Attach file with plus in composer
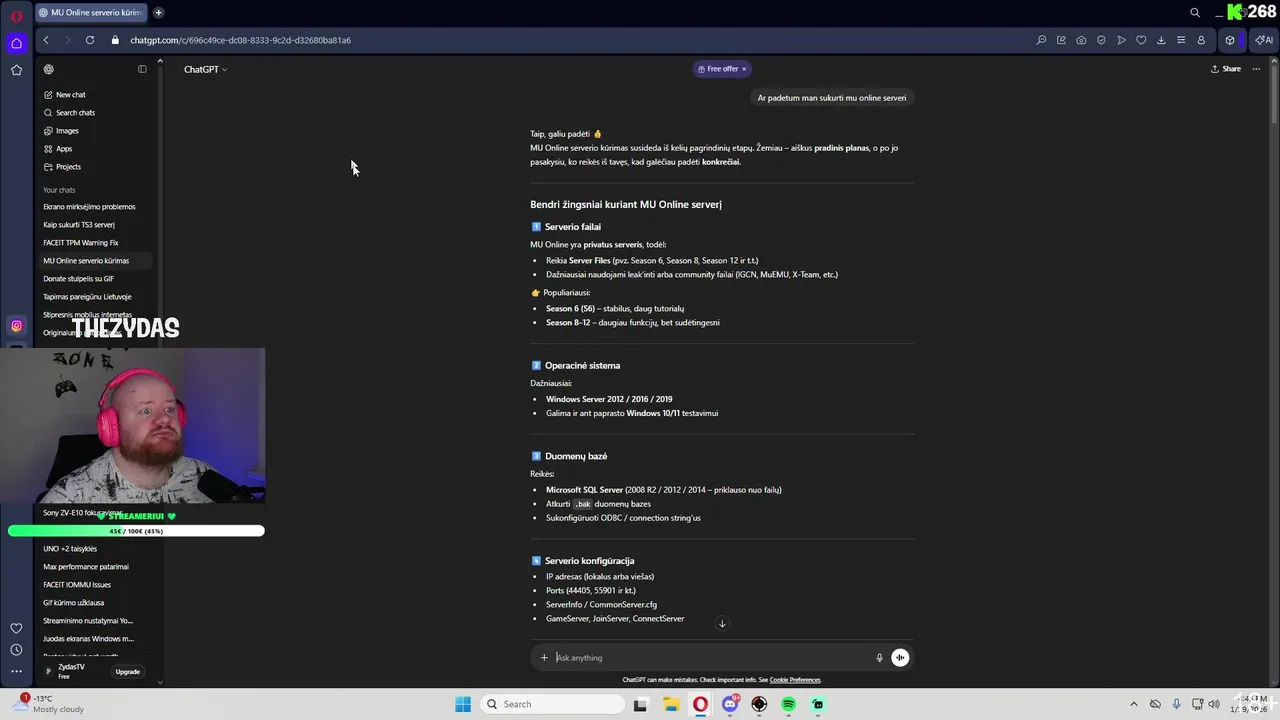 pyautogui.click(x=544, y=657)
